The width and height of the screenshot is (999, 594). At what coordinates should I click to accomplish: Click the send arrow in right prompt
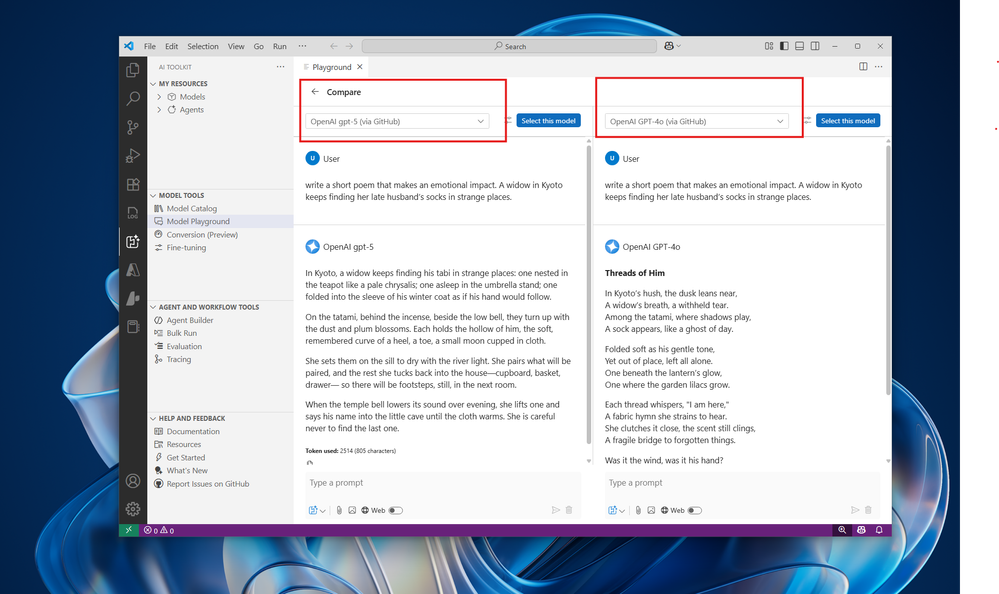(x=855, y=510)
